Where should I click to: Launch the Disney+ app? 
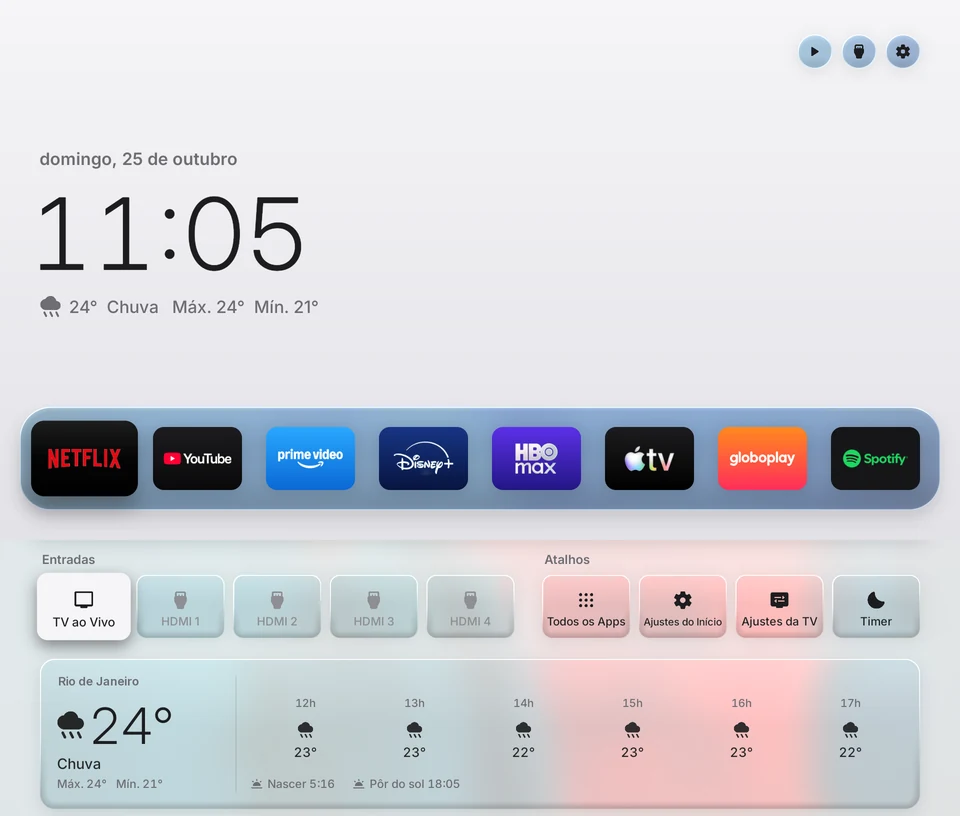[x=423, y=459]
